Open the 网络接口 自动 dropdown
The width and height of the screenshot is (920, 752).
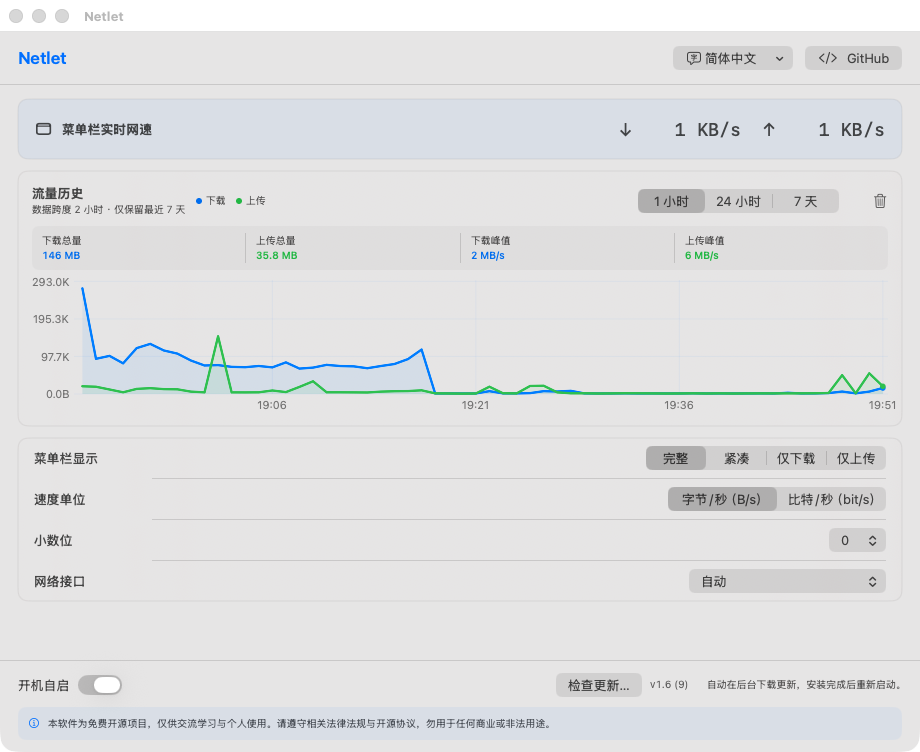tap(787, 581)
